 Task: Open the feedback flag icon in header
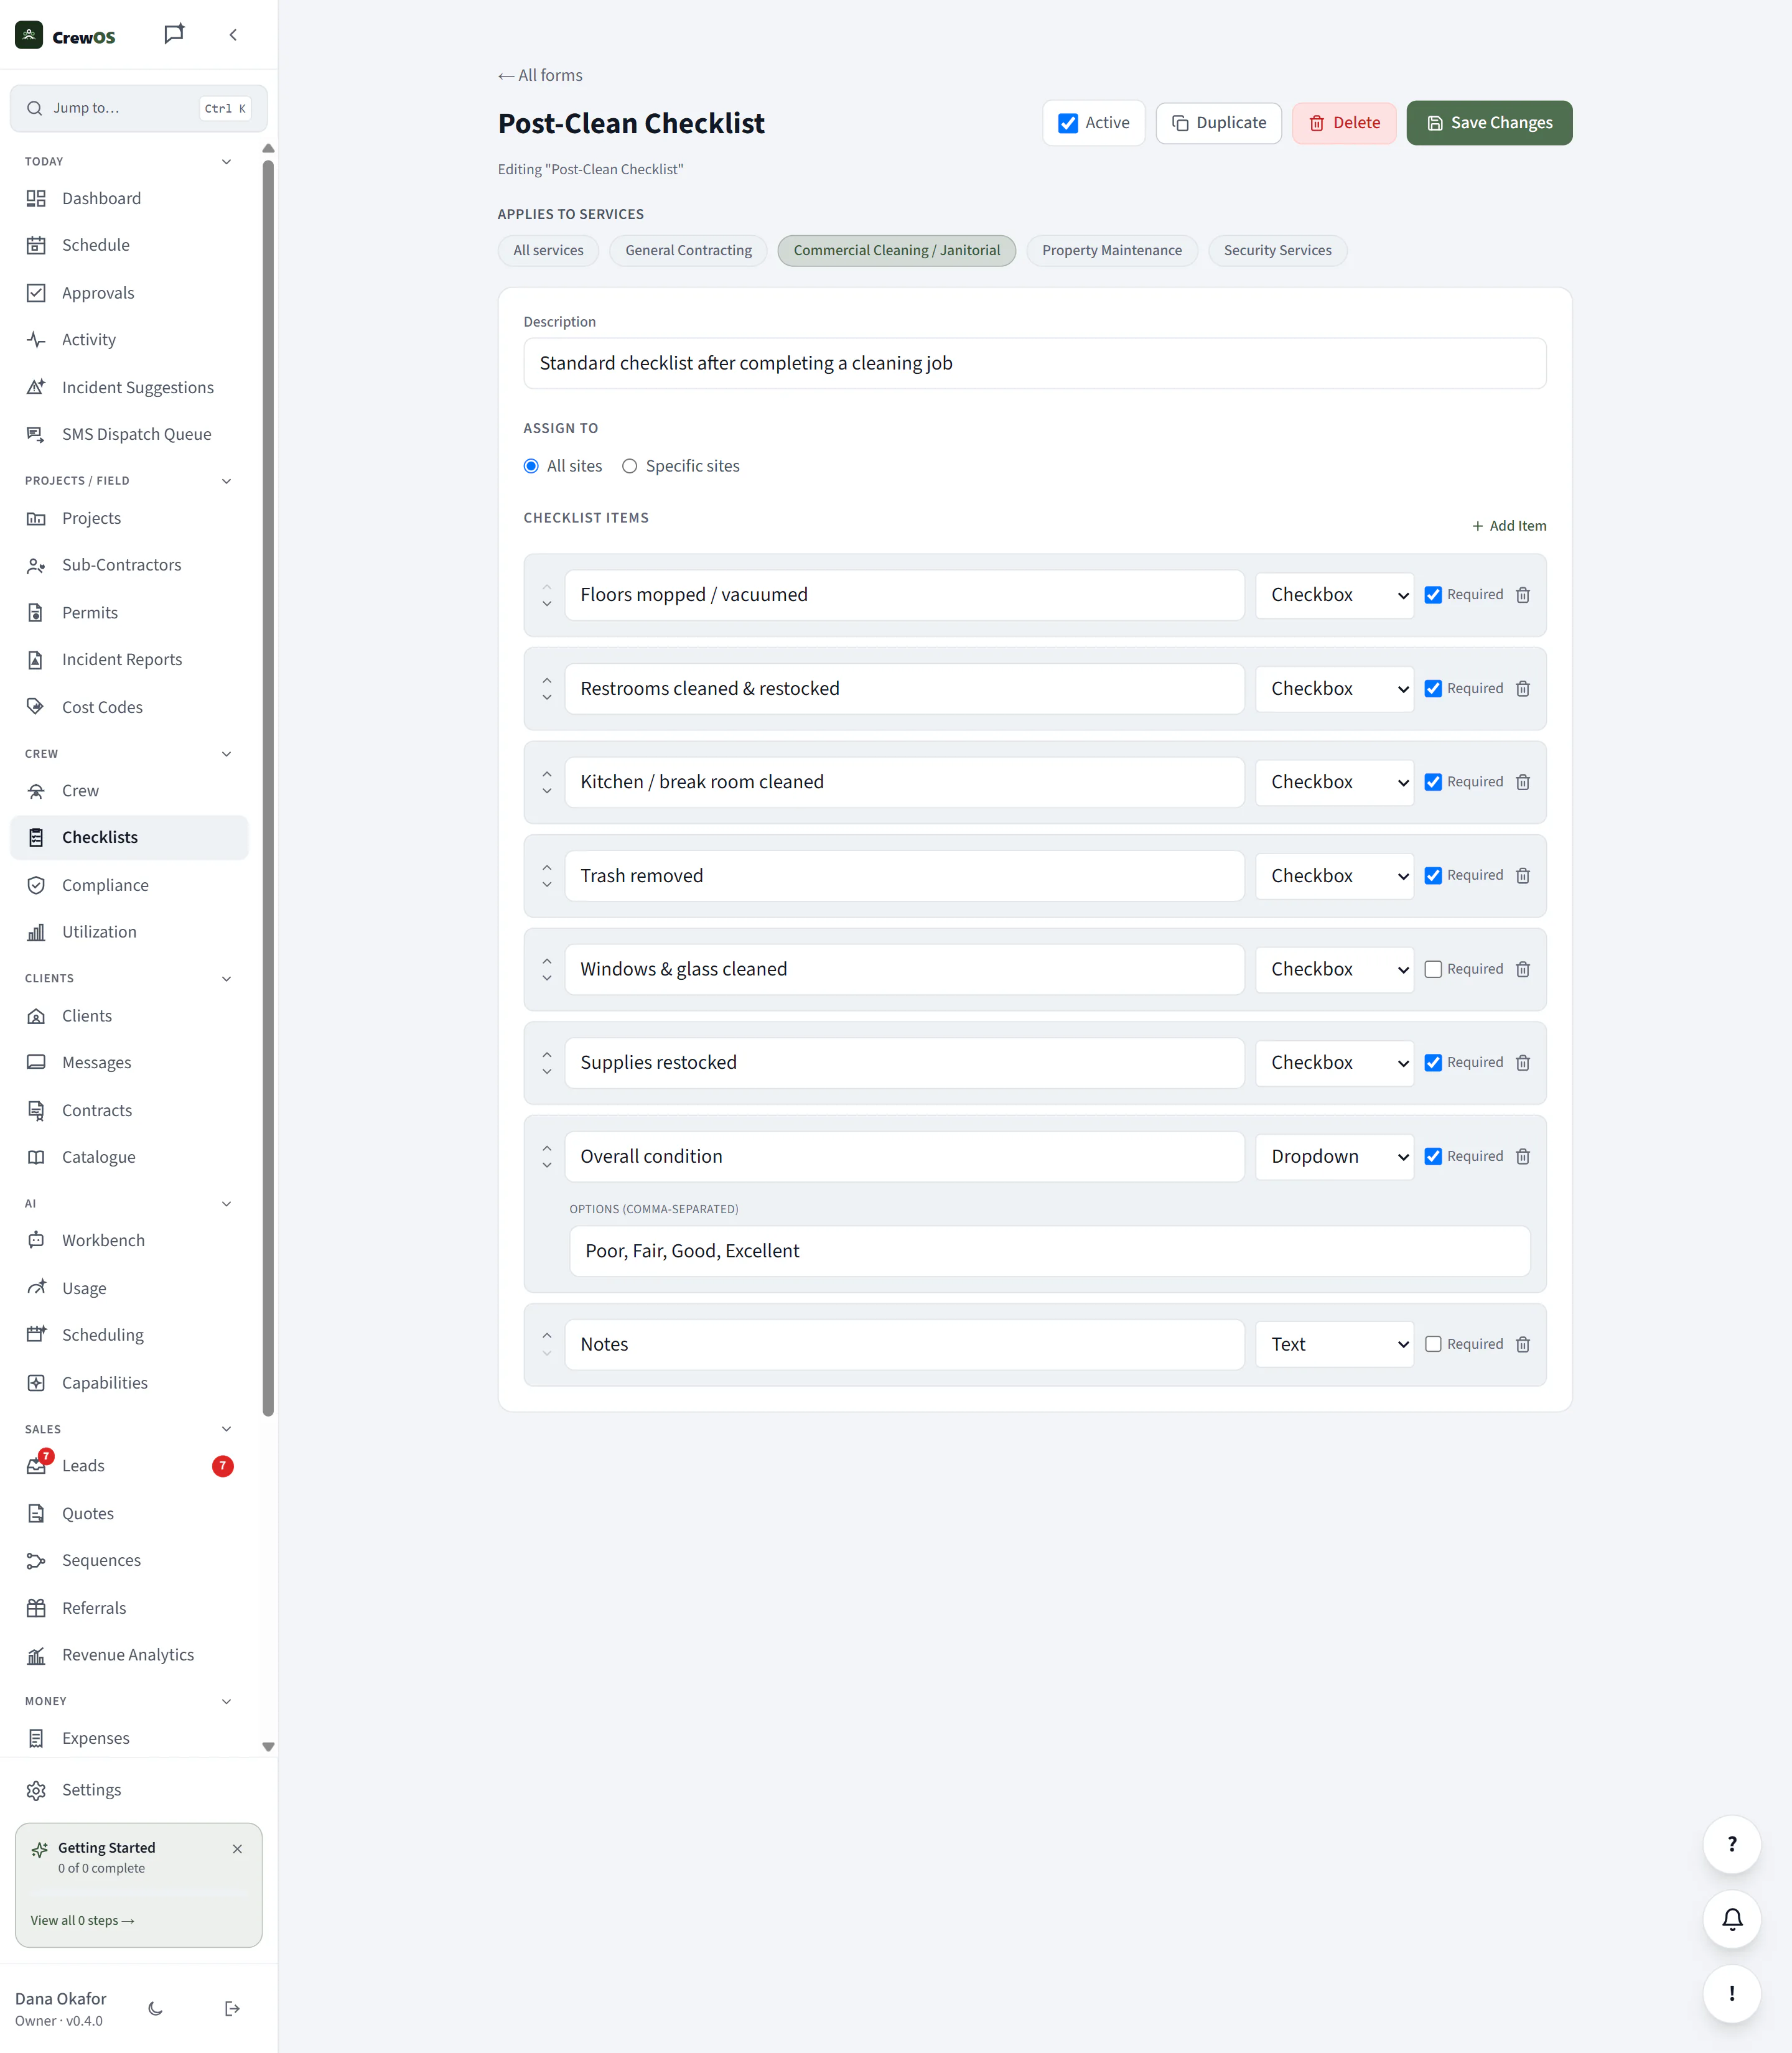pyautogui.click(x=174, y=34)
